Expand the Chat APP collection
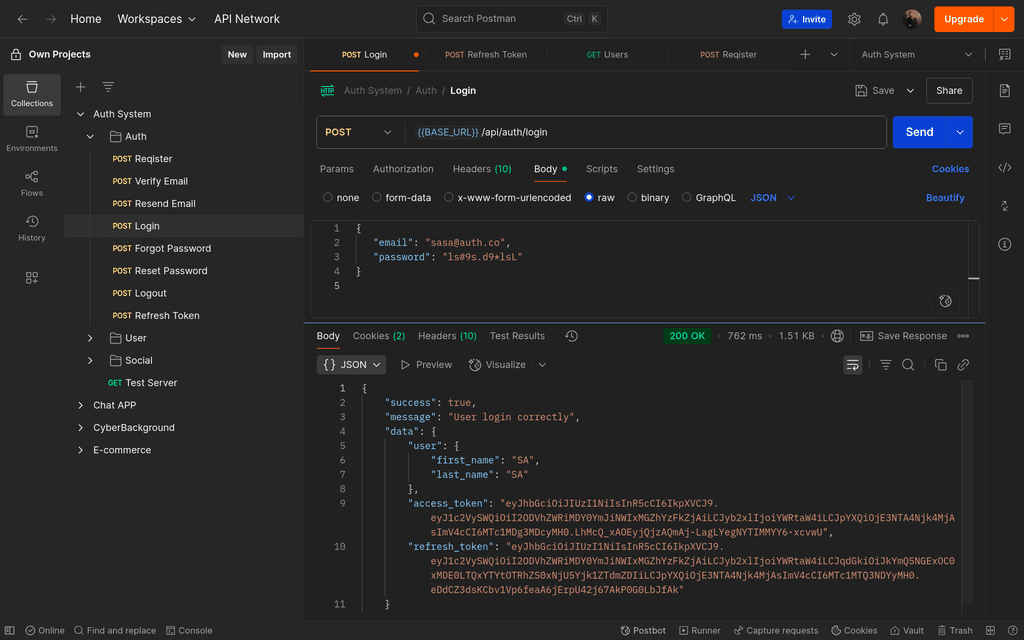The width and height of the screenshot is (1024, 640). point(80,405)
